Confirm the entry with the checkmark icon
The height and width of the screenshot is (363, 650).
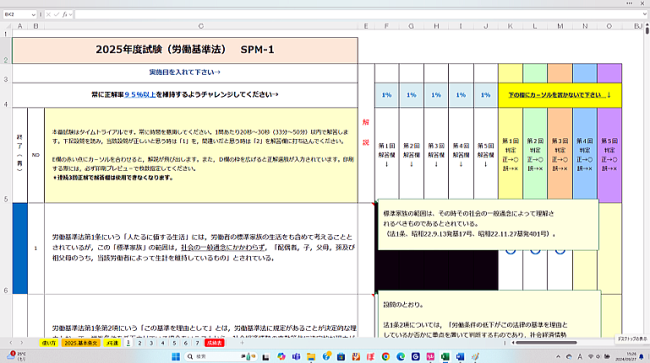pos(56,15)
